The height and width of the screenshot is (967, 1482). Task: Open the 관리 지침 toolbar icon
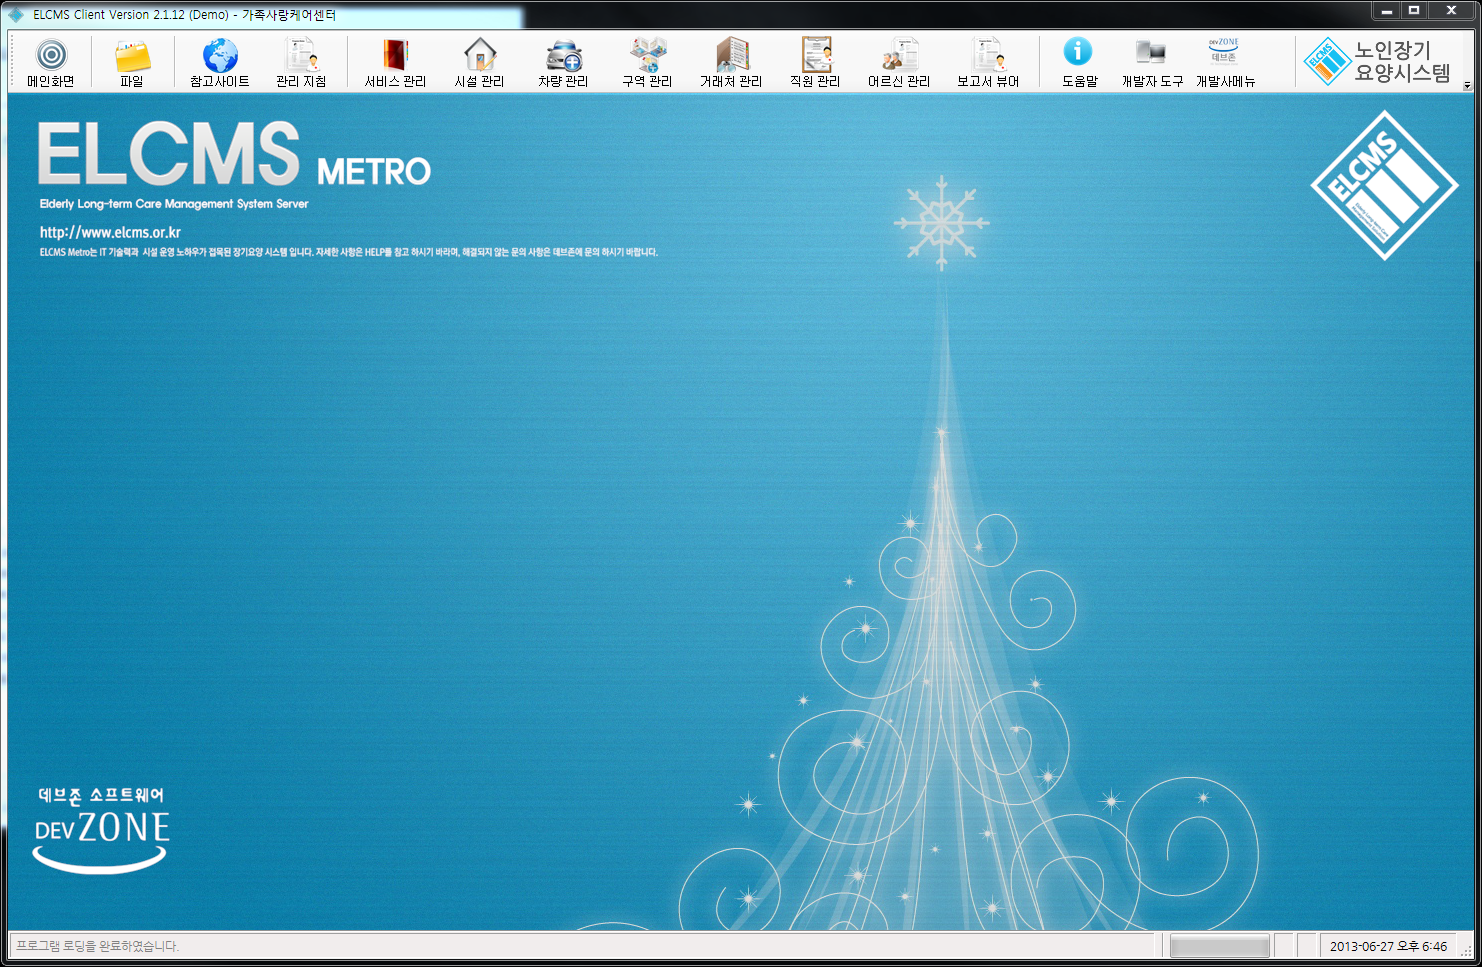tap(301, 63)
